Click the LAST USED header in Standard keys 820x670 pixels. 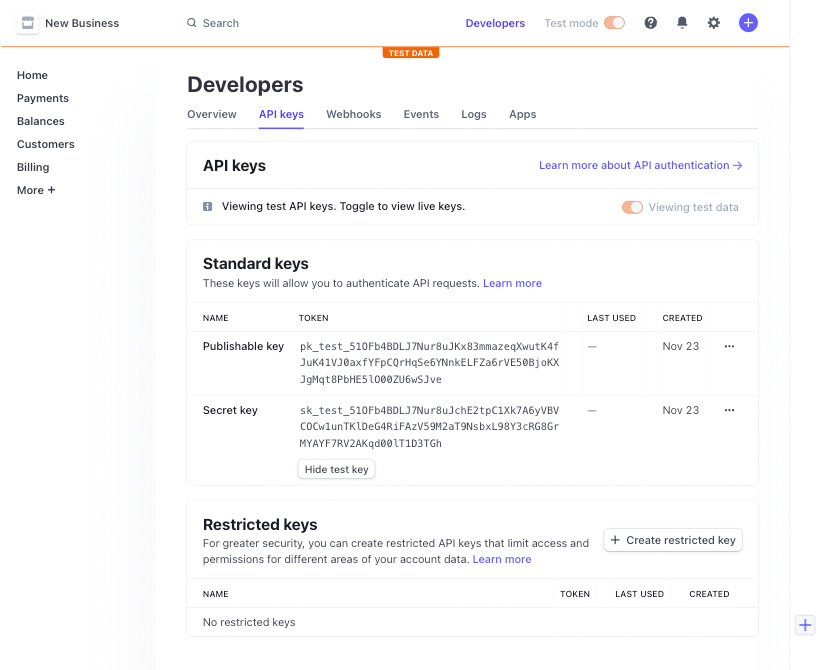pos(611,318)
